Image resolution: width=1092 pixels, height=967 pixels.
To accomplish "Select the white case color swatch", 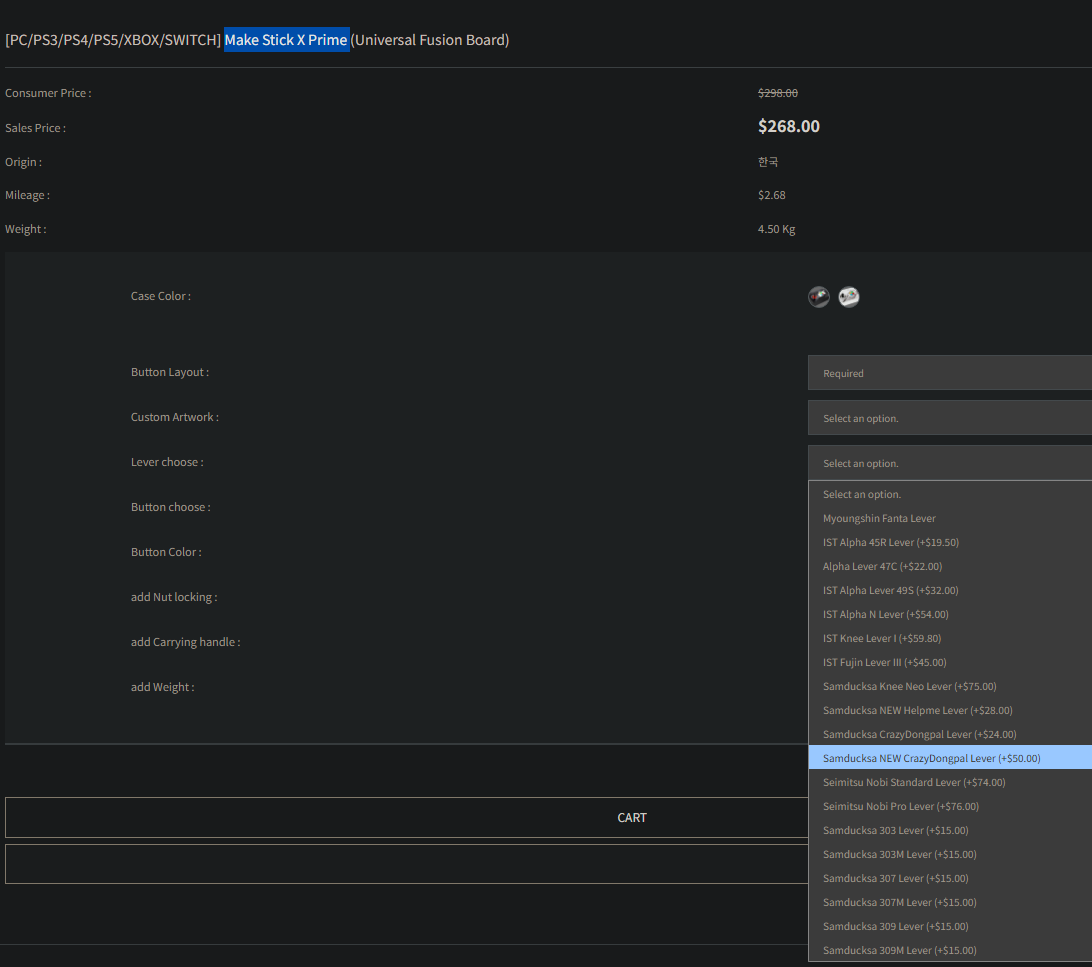I will (x=849, y=297).
